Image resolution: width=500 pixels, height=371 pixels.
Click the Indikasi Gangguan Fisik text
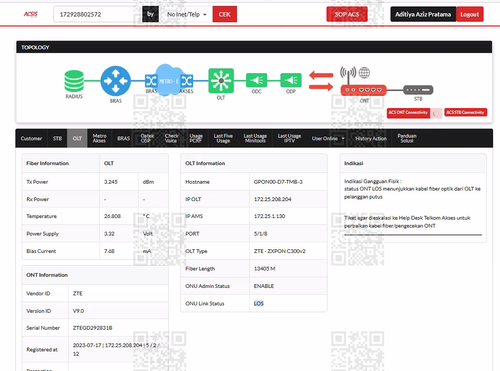coord(373,181)
